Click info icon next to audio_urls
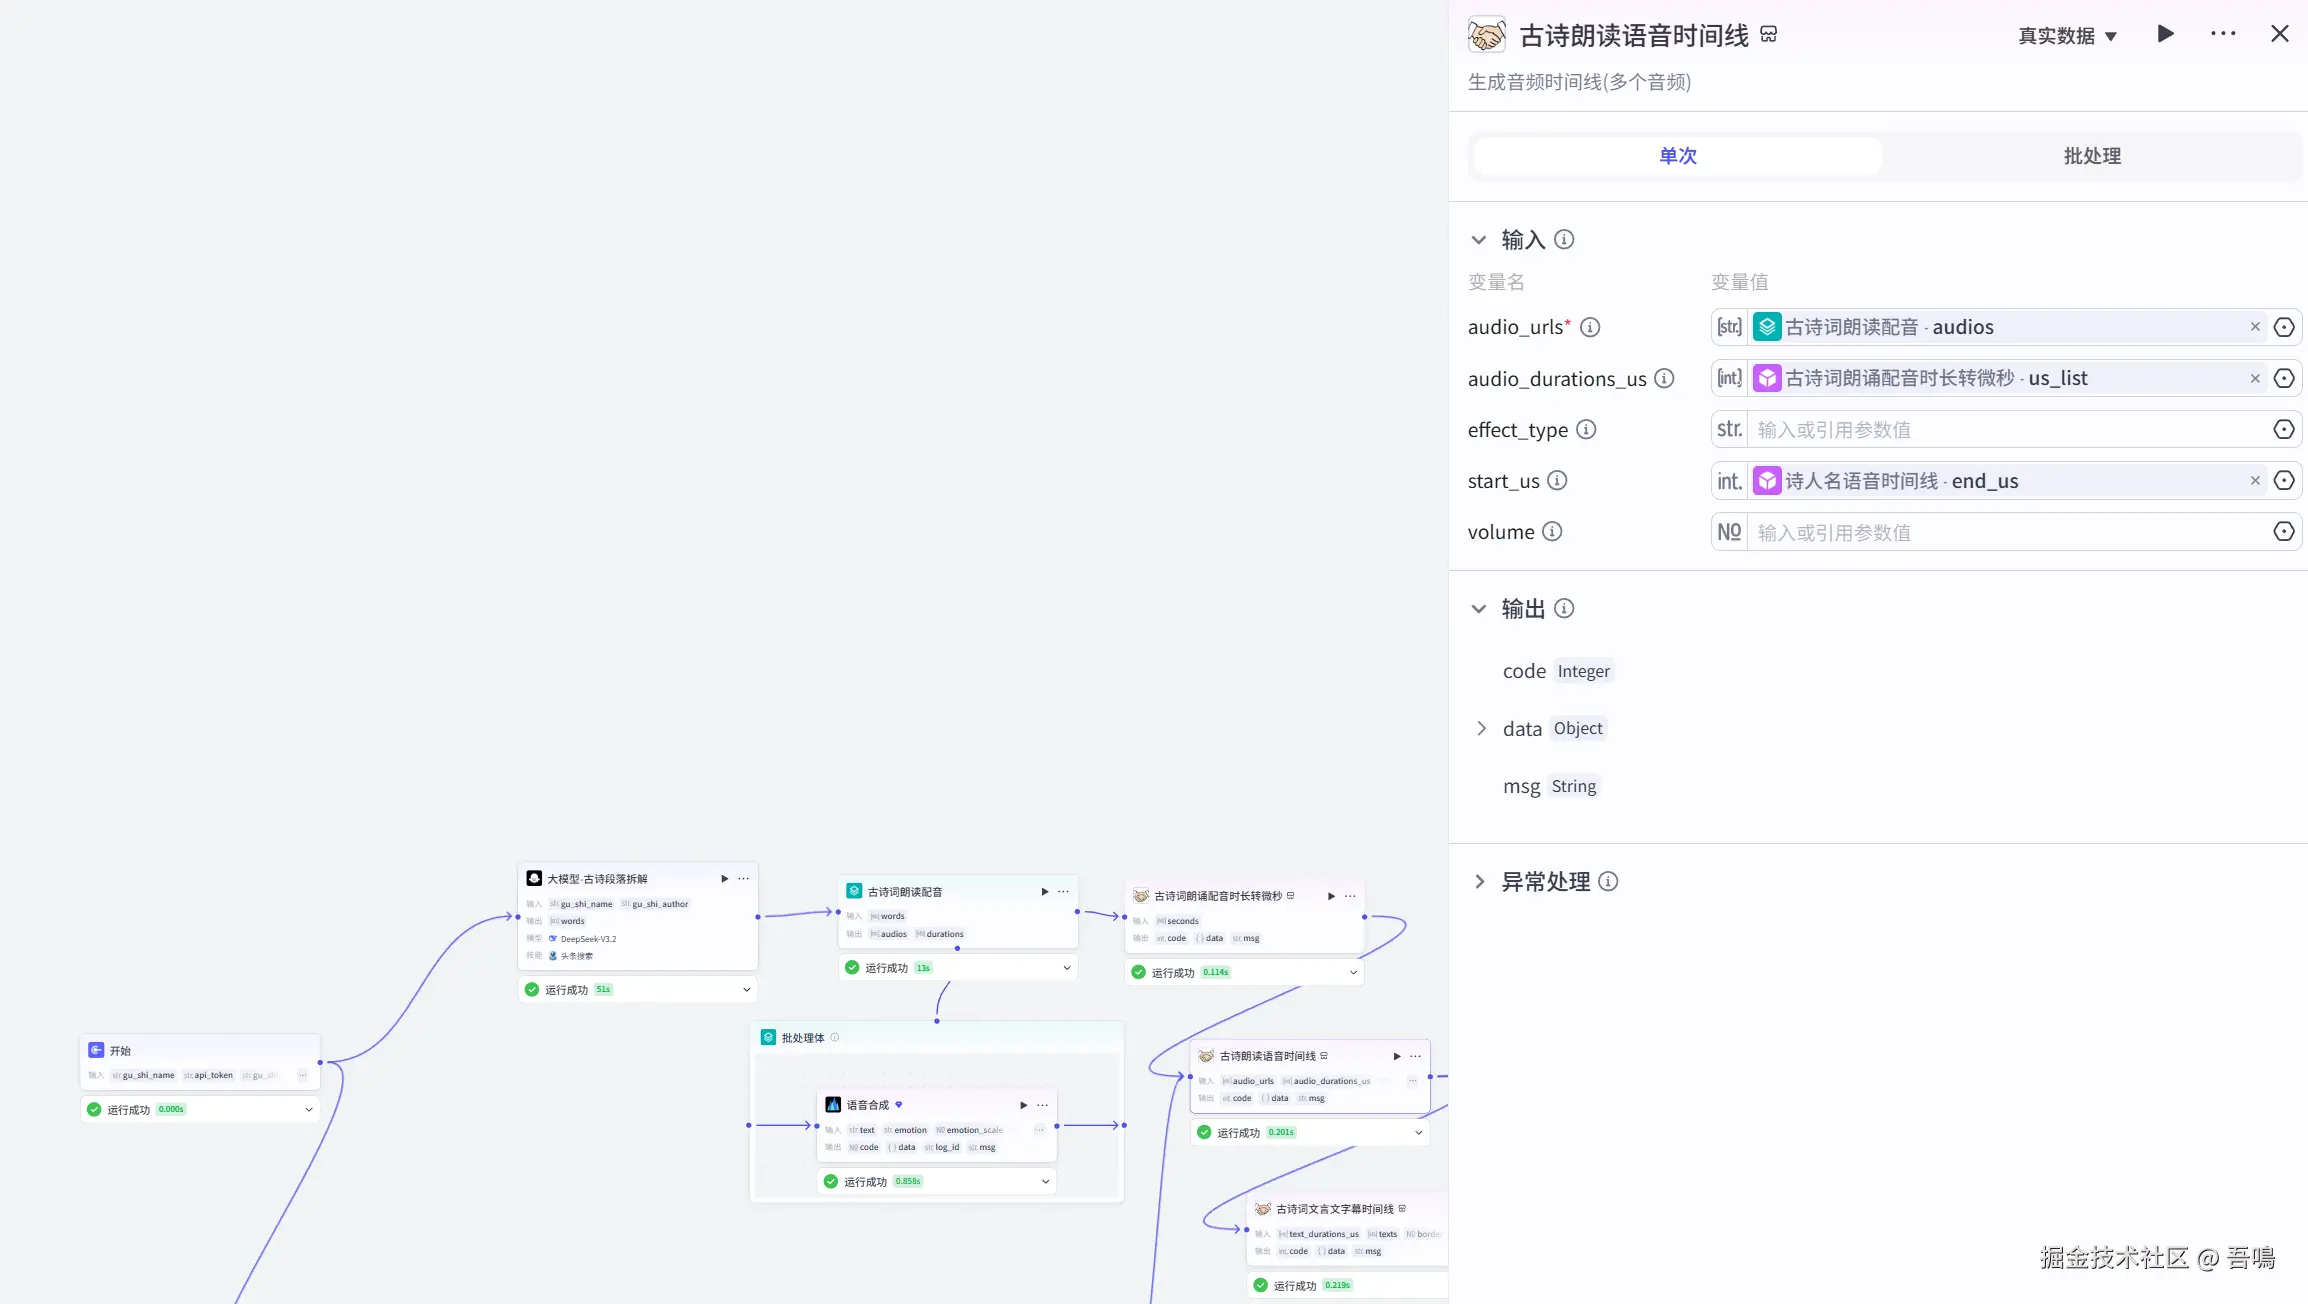 click(1590, 327)
